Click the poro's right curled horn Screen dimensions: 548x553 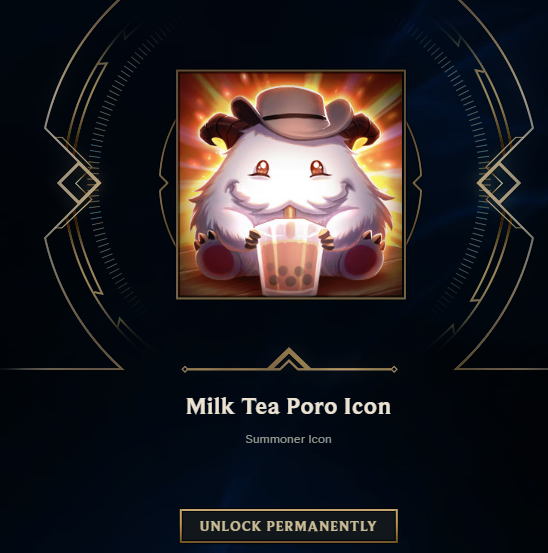point(361,132)
